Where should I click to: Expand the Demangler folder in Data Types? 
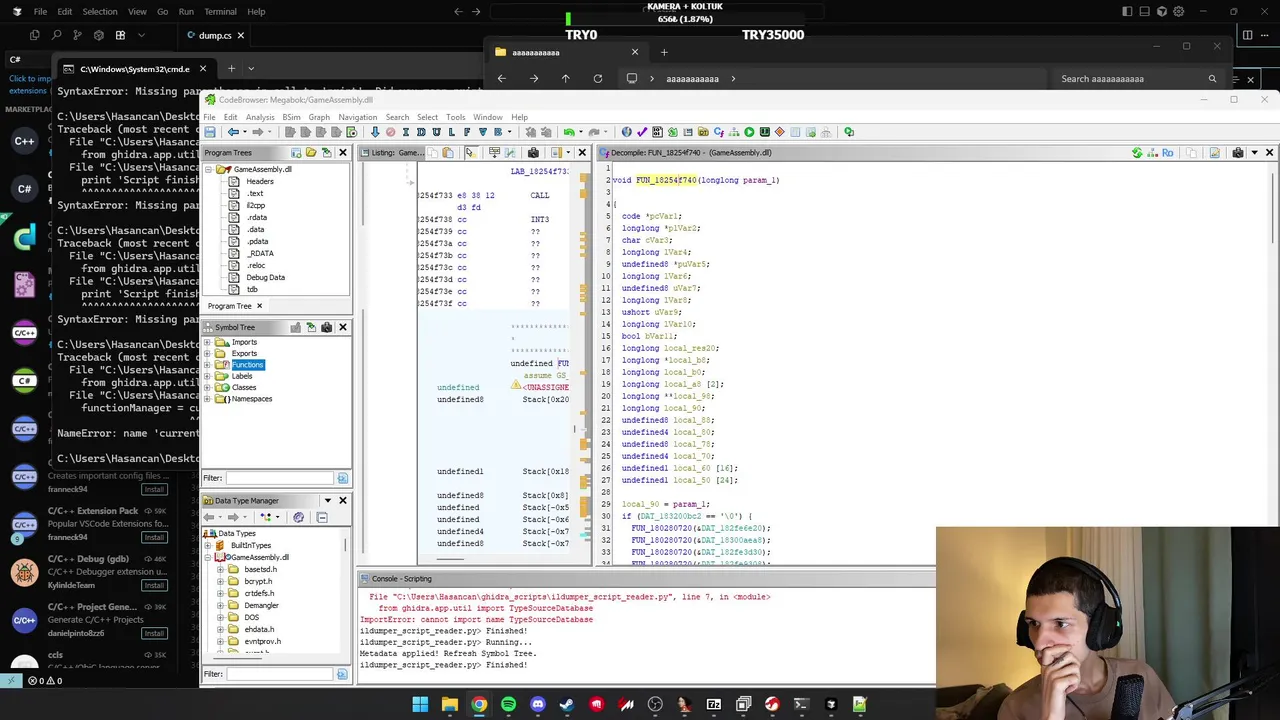pos(221,605)
